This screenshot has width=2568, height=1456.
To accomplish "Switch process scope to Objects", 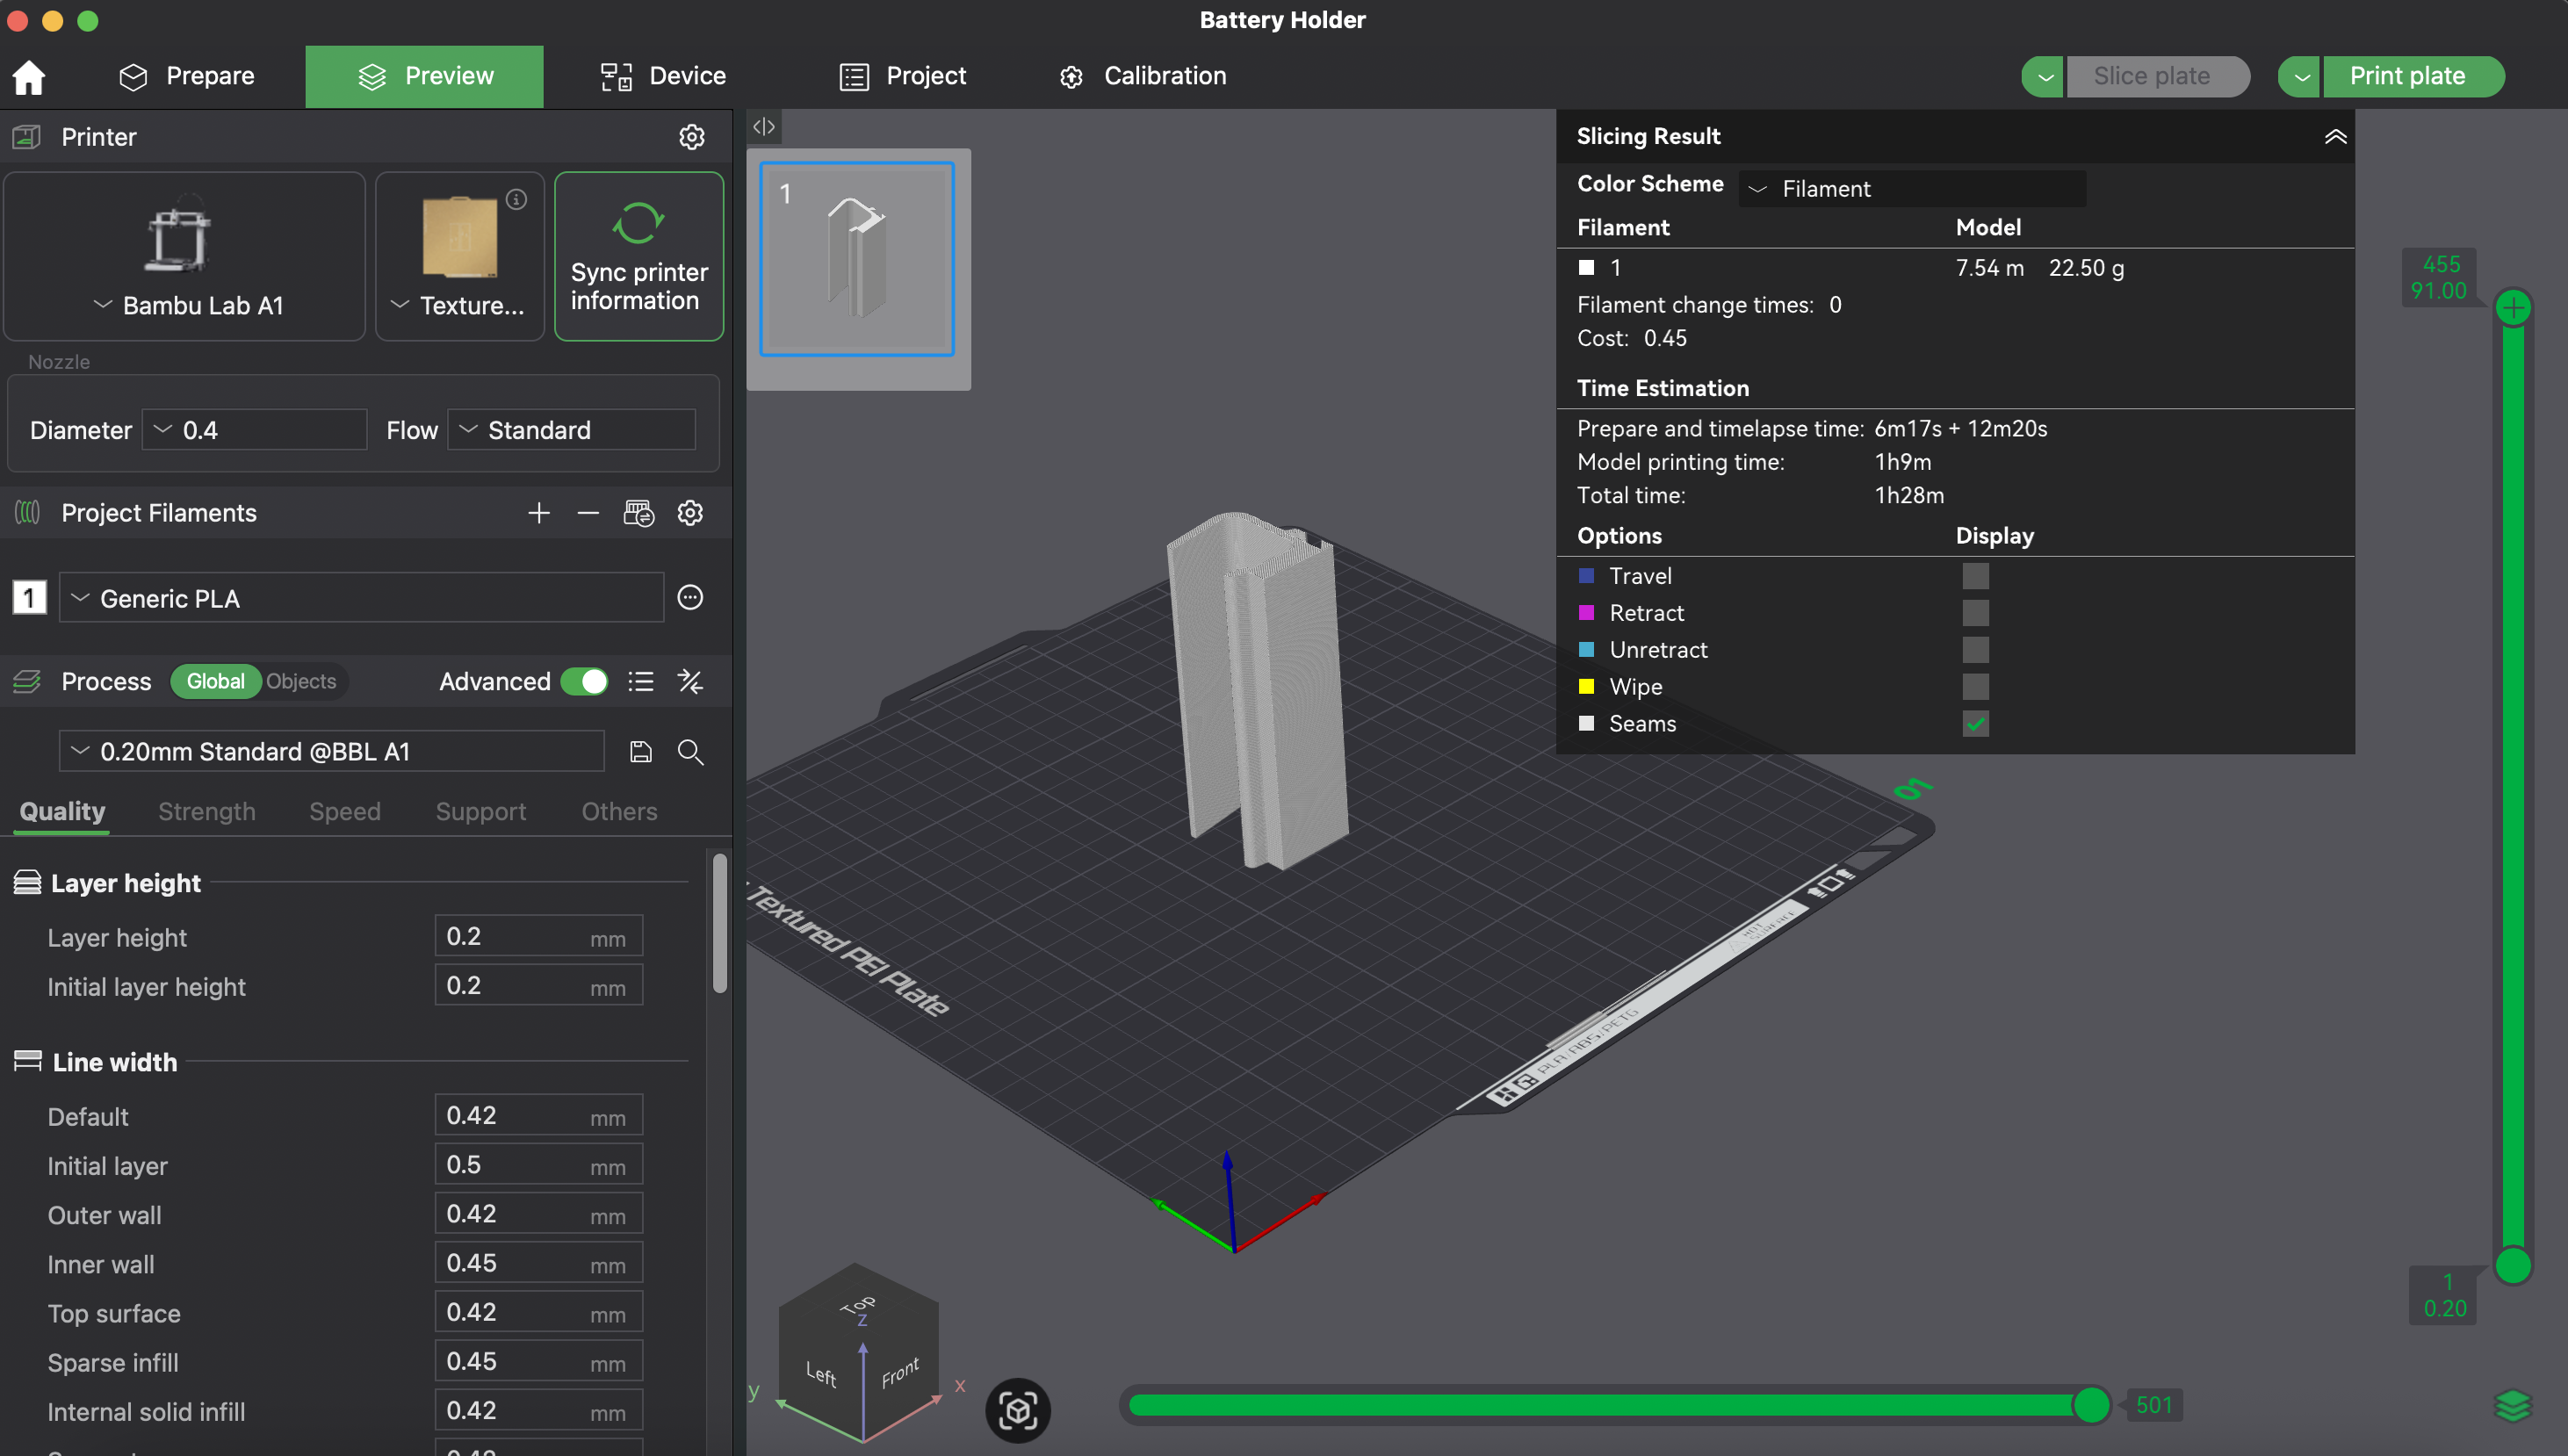I will 301,682.
